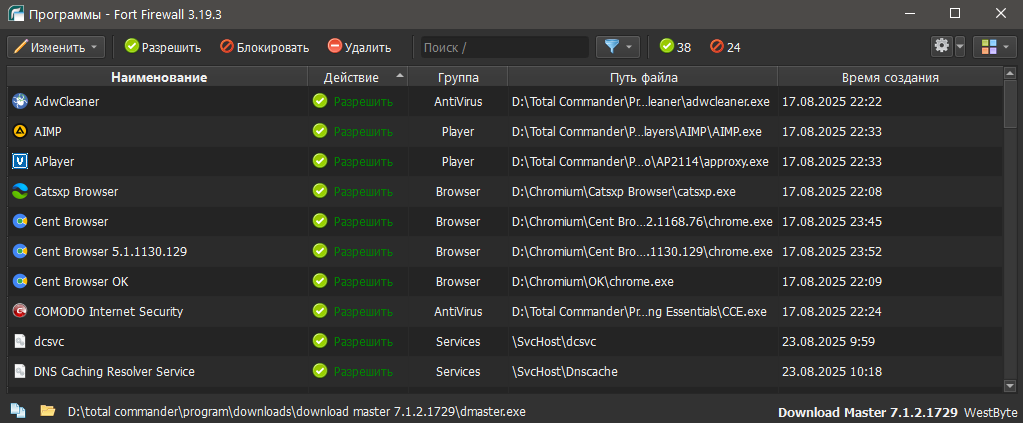The height and width of the screenshot is (423, 1023).
Task: Expand the filter funnel dropdown arrow
Action: [x=629, y=47]
